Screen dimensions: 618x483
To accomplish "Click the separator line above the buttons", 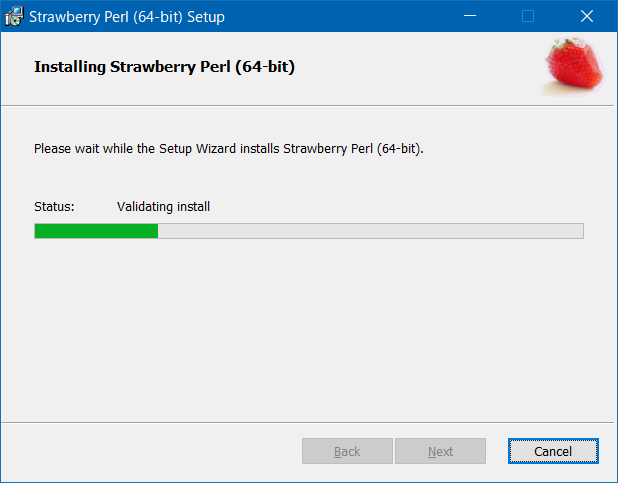I will pyautogui.click(x=307, y=422).
